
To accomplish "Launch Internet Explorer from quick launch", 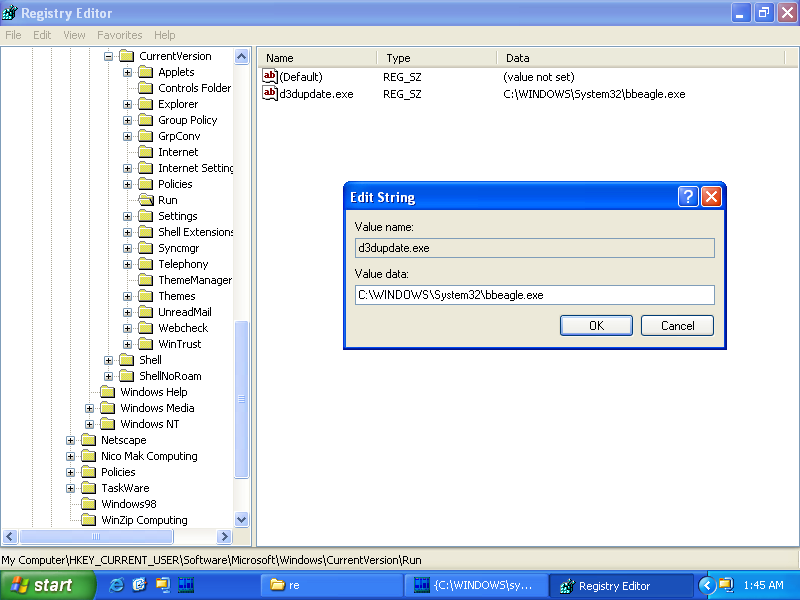I will (x=116, y=585).
